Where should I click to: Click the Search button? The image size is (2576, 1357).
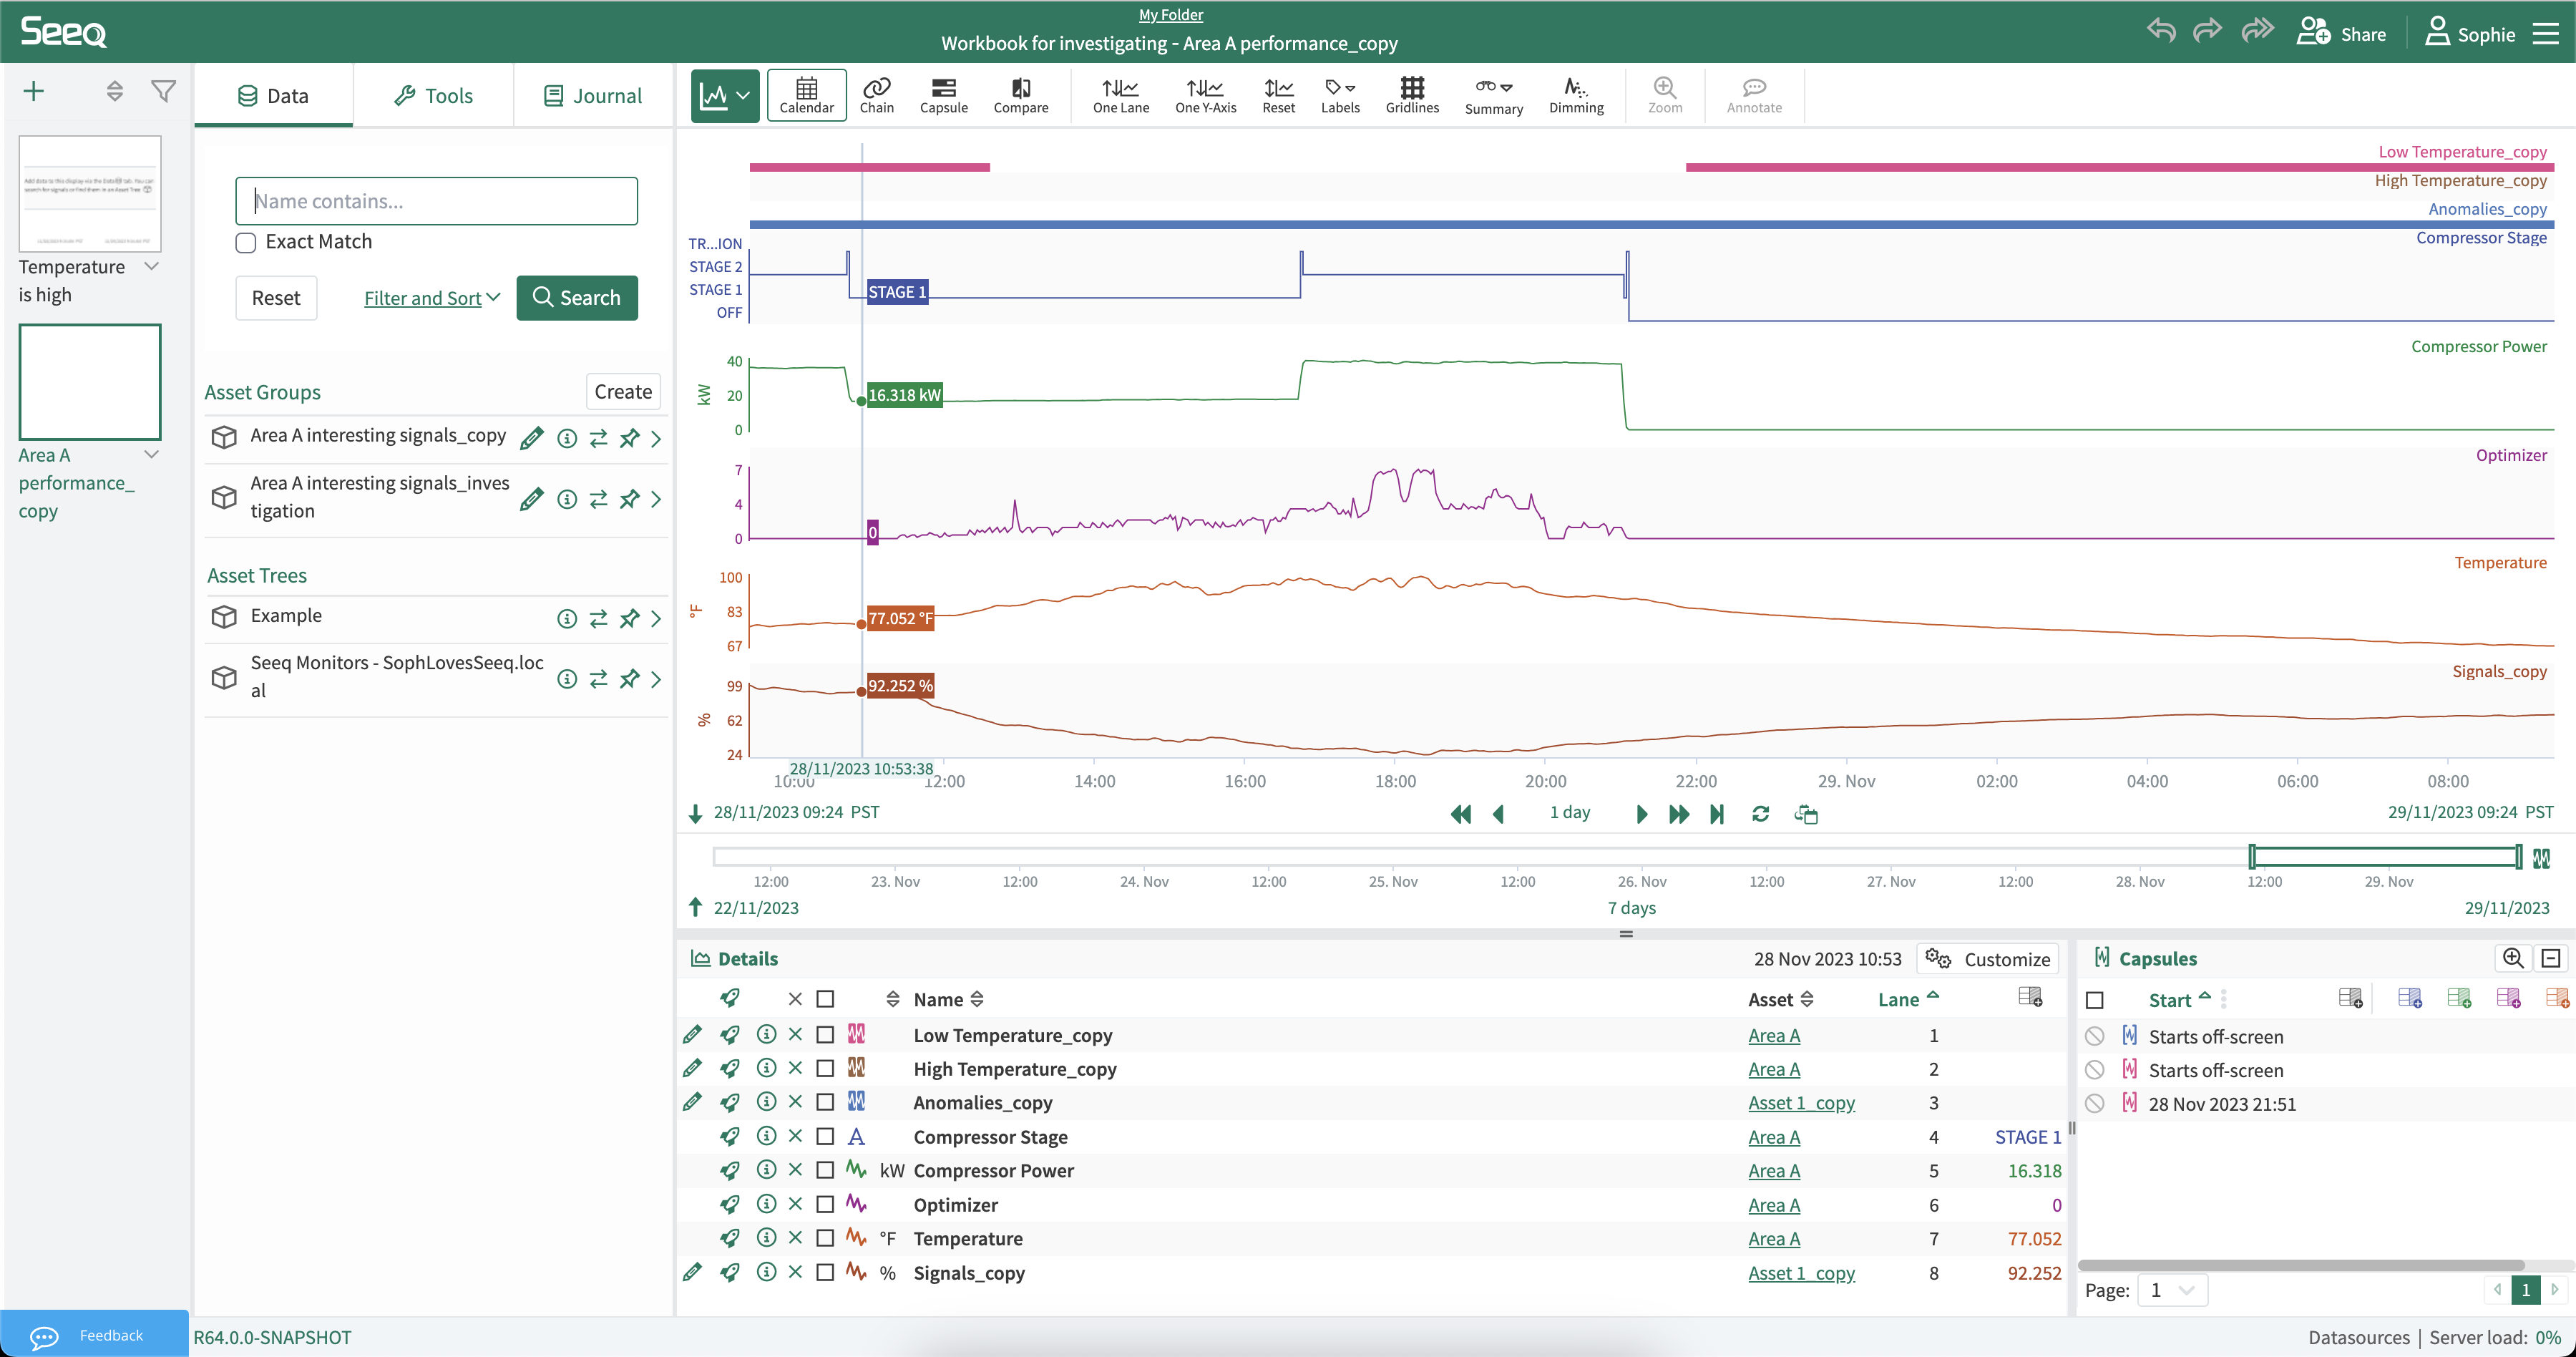[x=577, y=298]
